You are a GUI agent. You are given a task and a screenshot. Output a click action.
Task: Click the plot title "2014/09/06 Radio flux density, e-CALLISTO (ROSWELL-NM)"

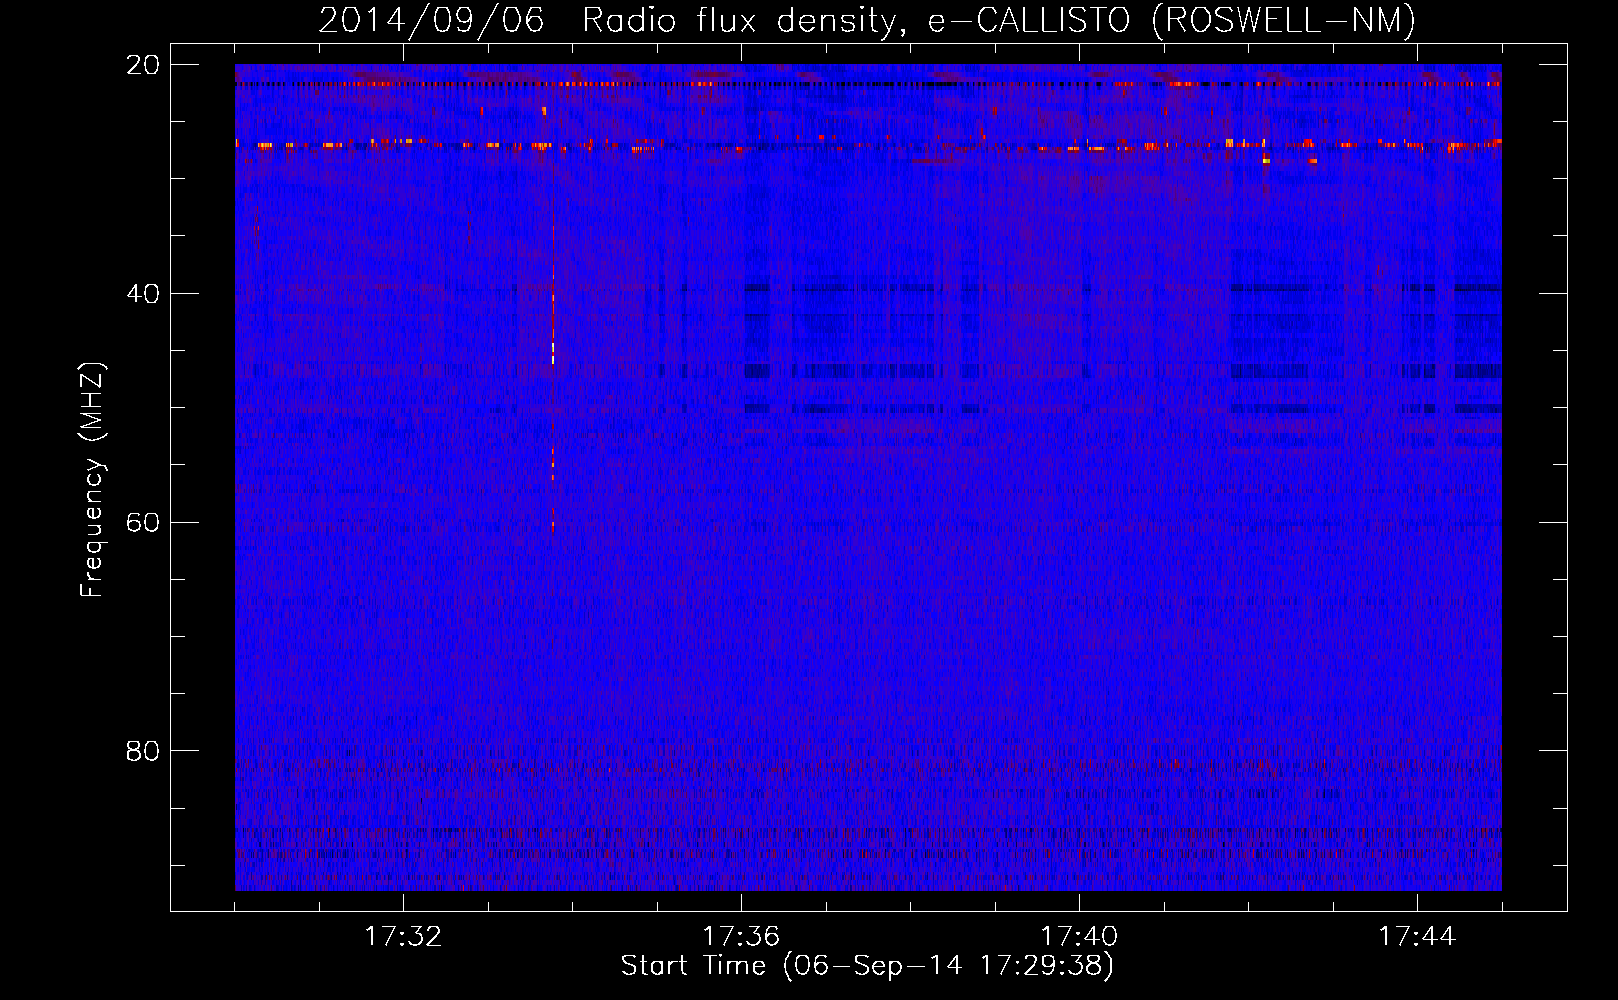pyautogui.click(x=867, y=21)
